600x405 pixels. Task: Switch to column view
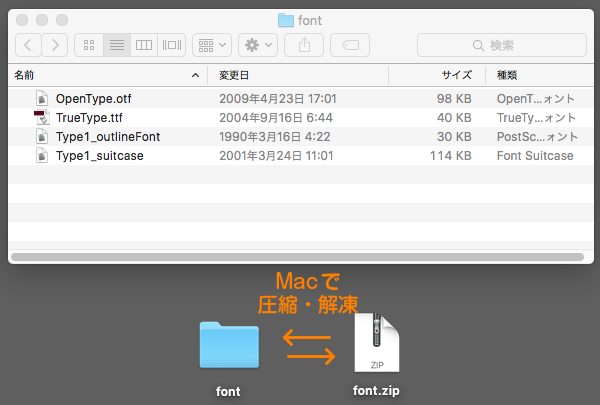click(144, 45)
